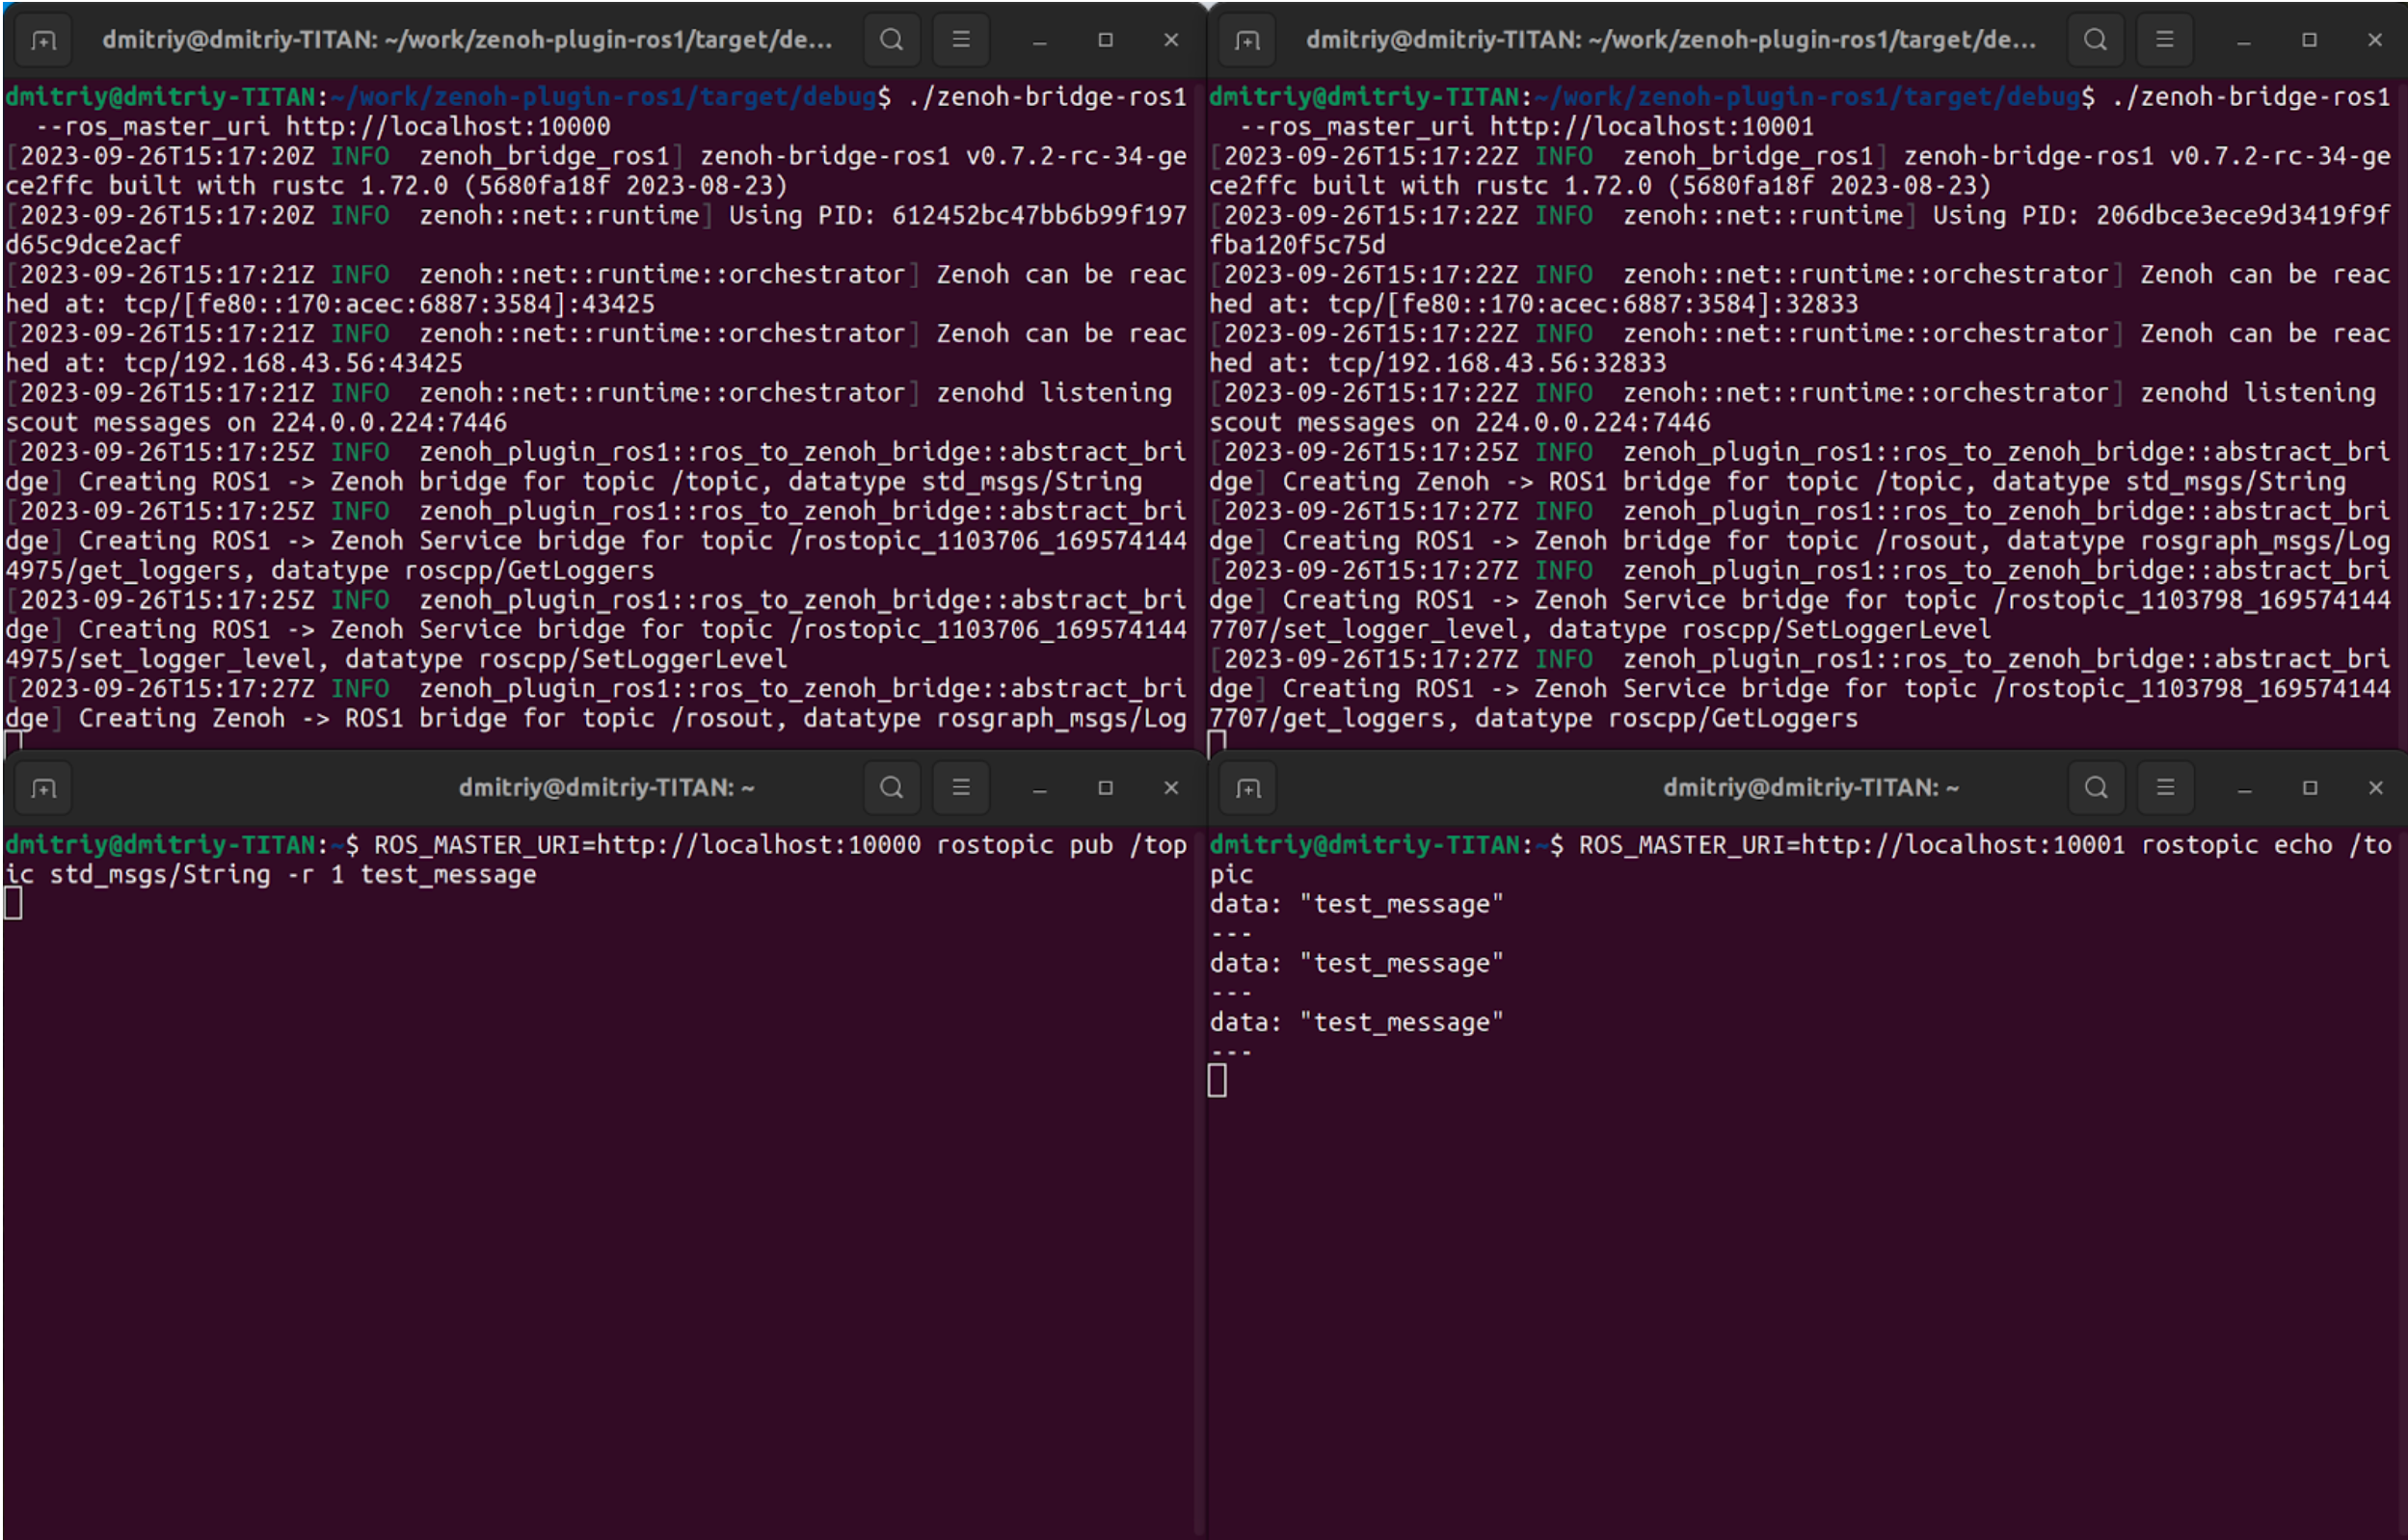Minimize the top-right terminal window
The image size is (2408, 1540).
tap(2243, 42)
